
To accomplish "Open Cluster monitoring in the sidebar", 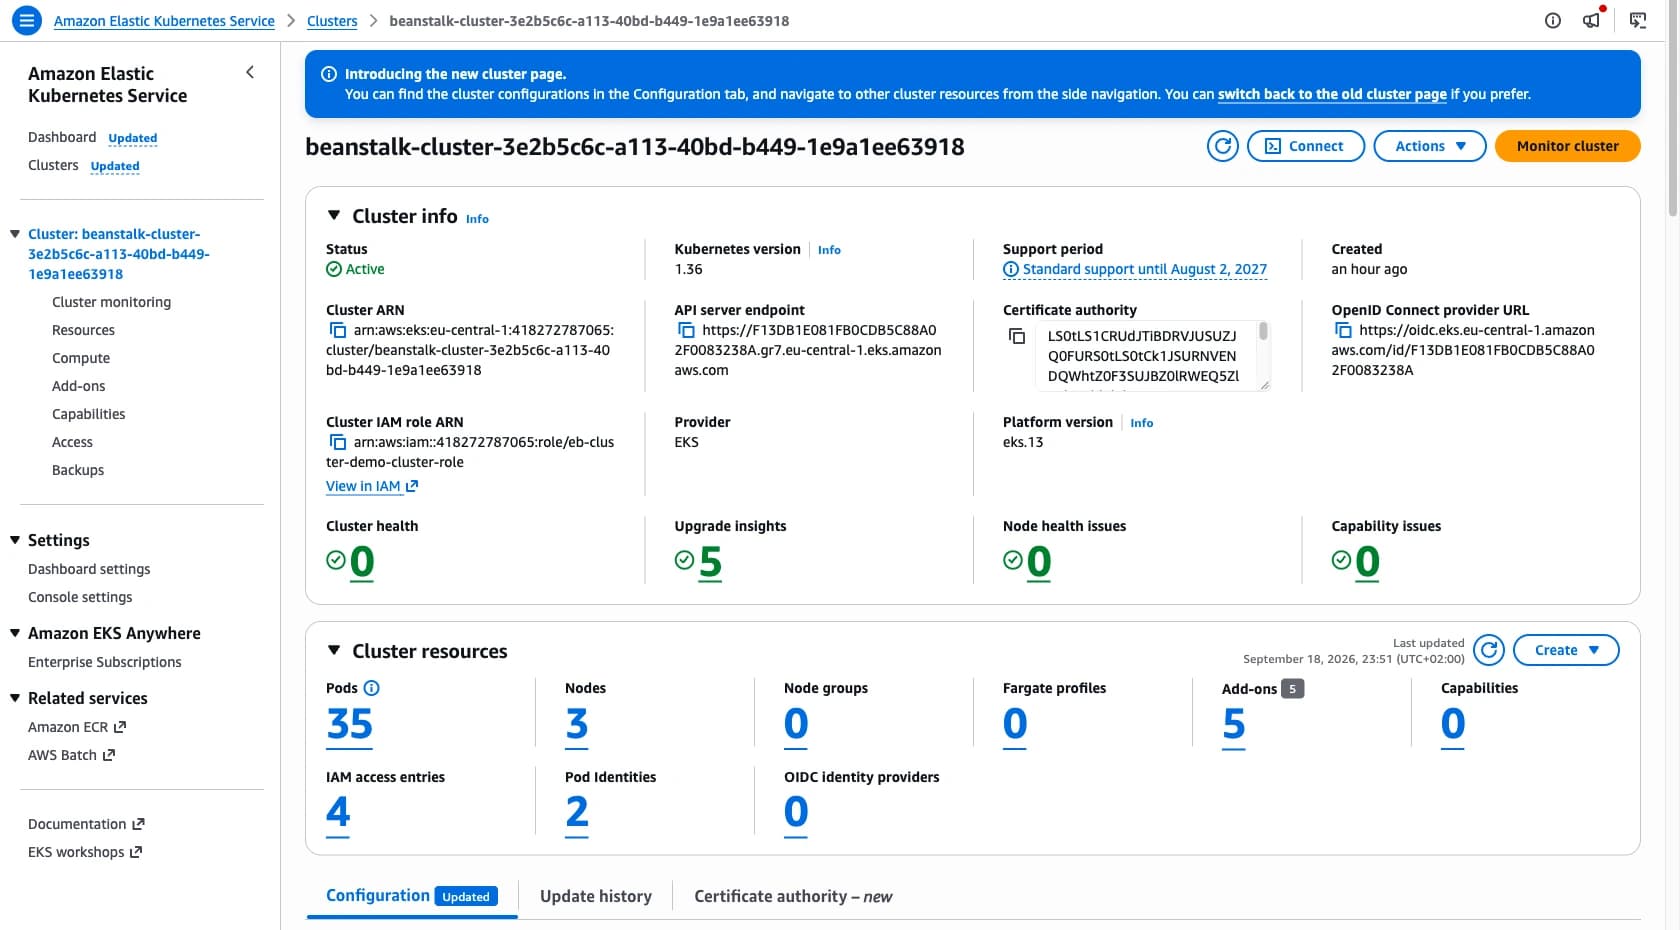I will pyautogui.click(x=111, y=302).
